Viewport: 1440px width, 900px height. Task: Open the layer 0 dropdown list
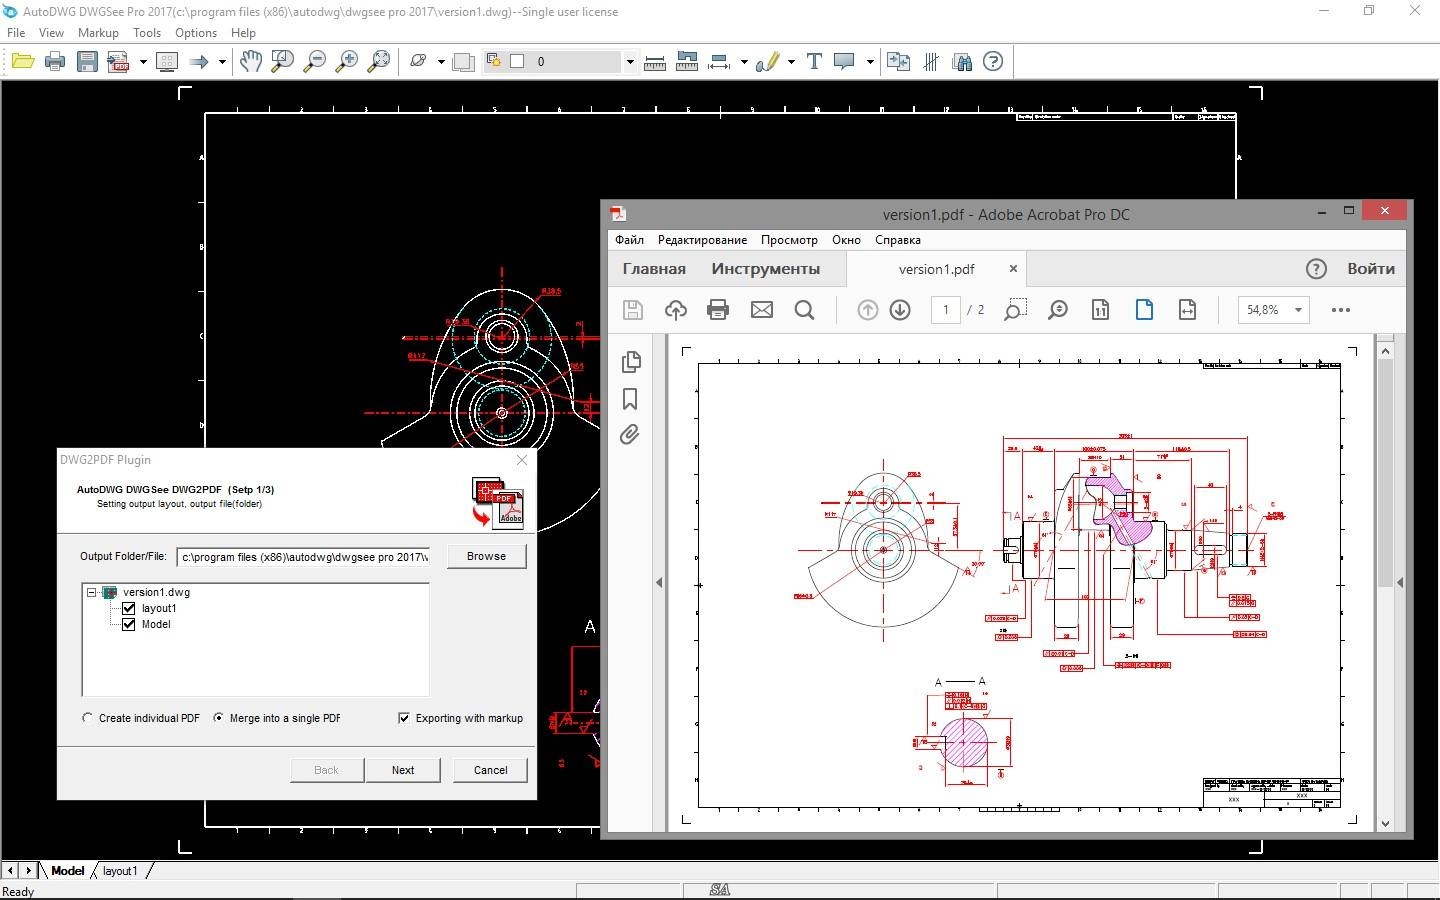(x=630, y=62)
